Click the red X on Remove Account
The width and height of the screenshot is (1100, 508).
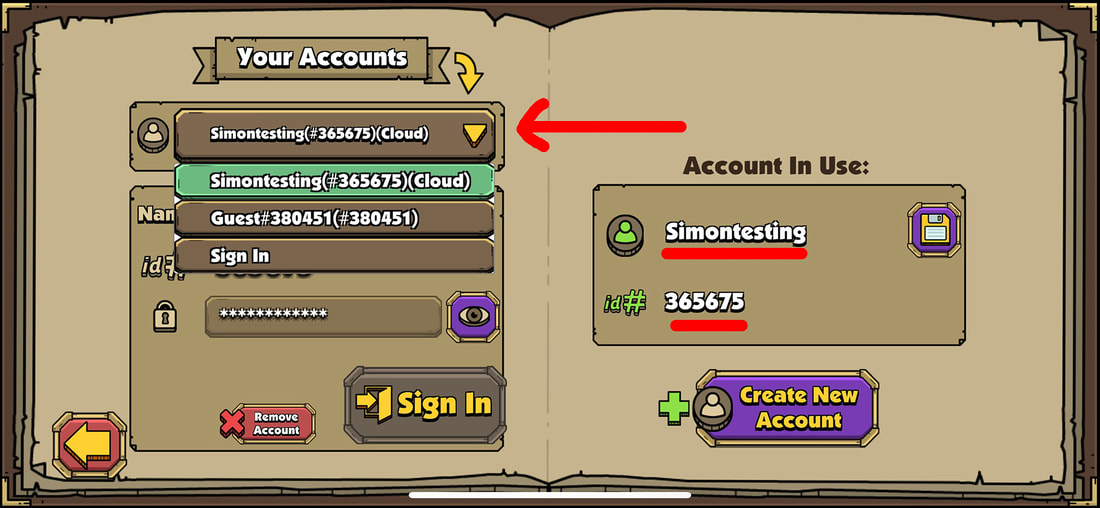coord(232,423)
